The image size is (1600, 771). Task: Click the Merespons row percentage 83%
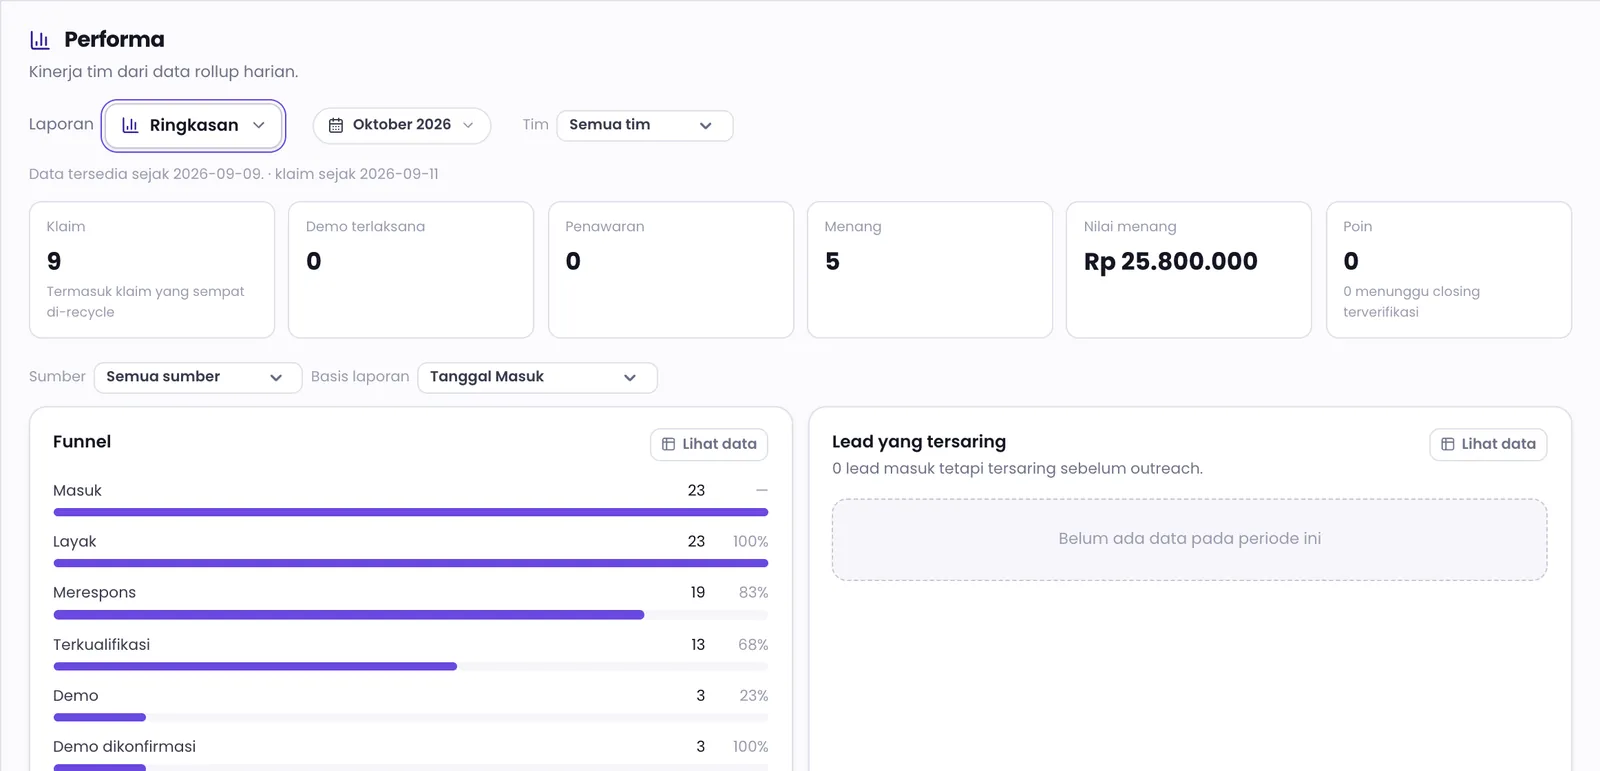click(753, 592)
